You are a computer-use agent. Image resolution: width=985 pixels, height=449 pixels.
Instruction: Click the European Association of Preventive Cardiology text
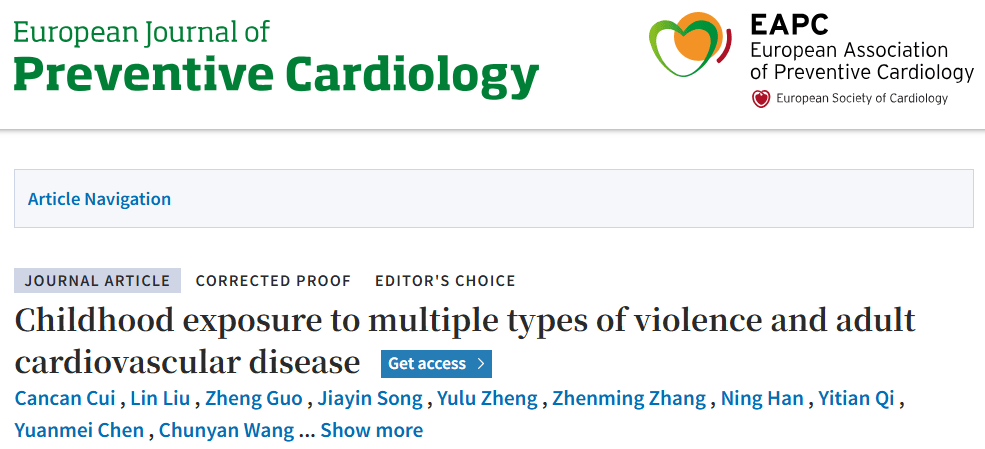click(861, 60)
